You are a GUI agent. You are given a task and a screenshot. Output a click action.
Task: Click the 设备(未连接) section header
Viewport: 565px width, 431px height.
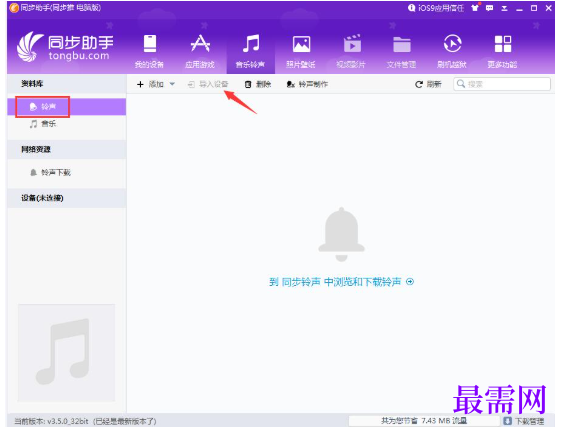pos(67,198)
